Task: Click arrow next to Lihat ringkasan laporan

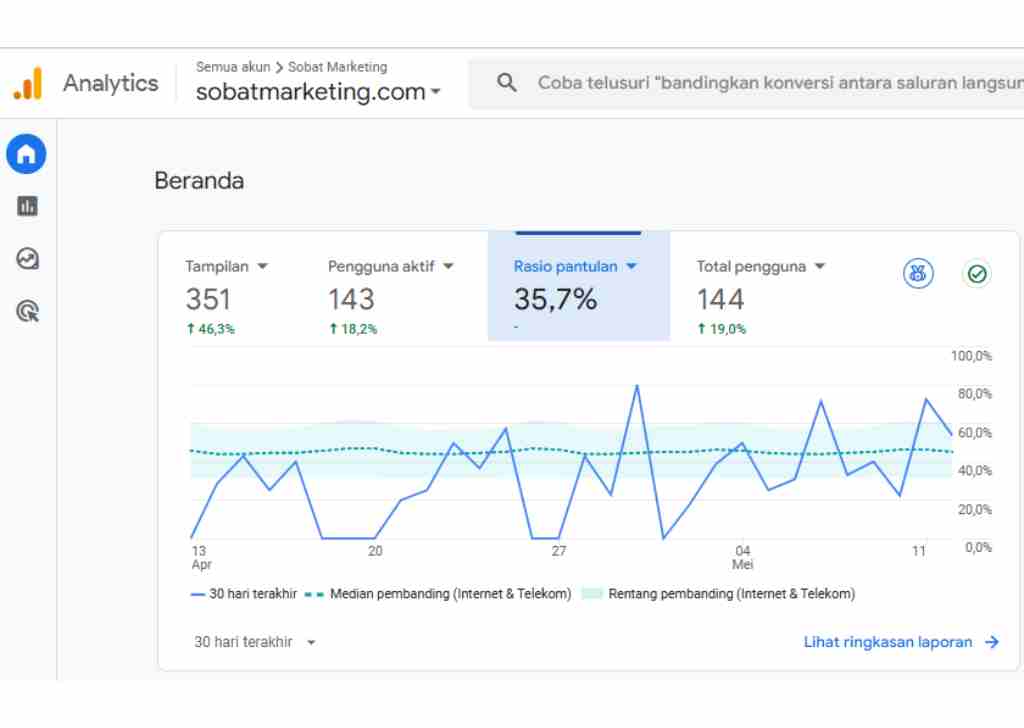Action: [x=991, y=642]
